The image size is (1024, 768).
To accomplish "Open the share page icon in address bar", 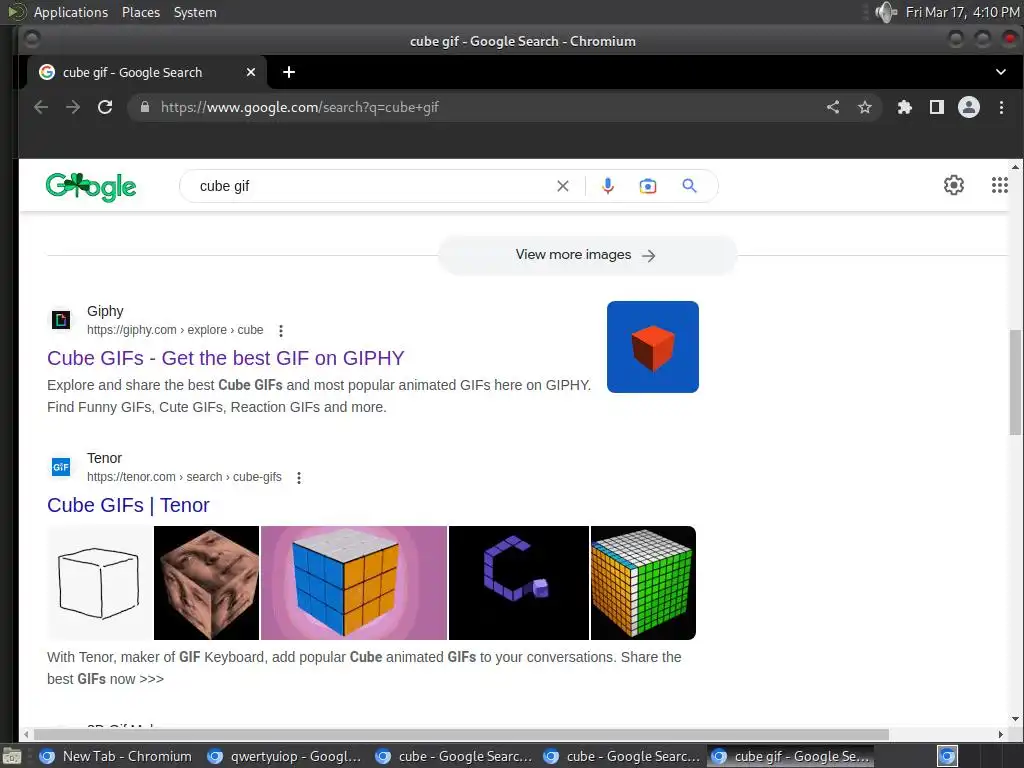I will click(x=833, y=107).
